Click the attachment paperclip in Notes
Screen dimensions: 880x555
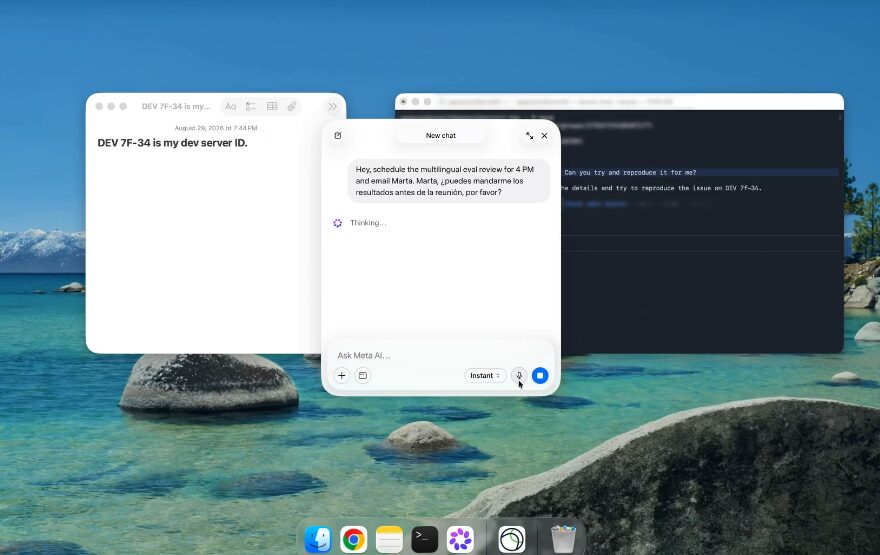[292, 106]
